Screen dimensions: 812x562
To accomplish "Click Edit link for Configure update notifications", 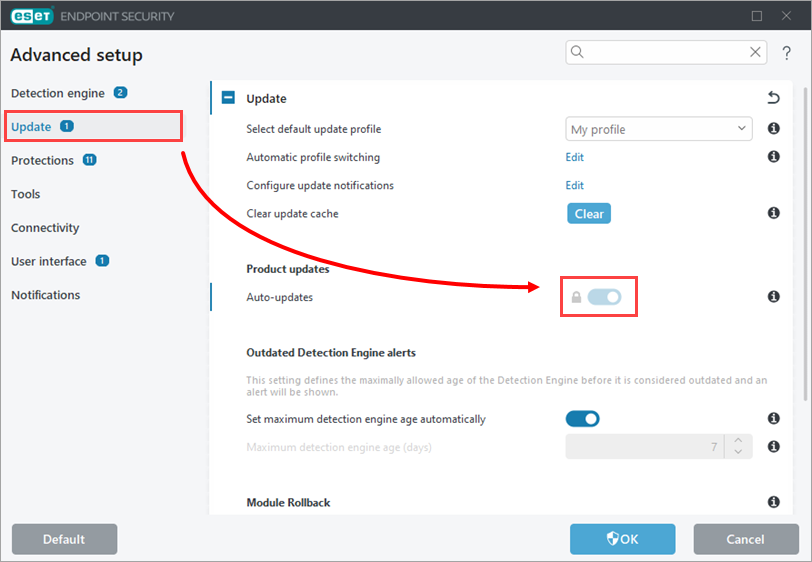I will pyautogui.click(x=574, y=185).
